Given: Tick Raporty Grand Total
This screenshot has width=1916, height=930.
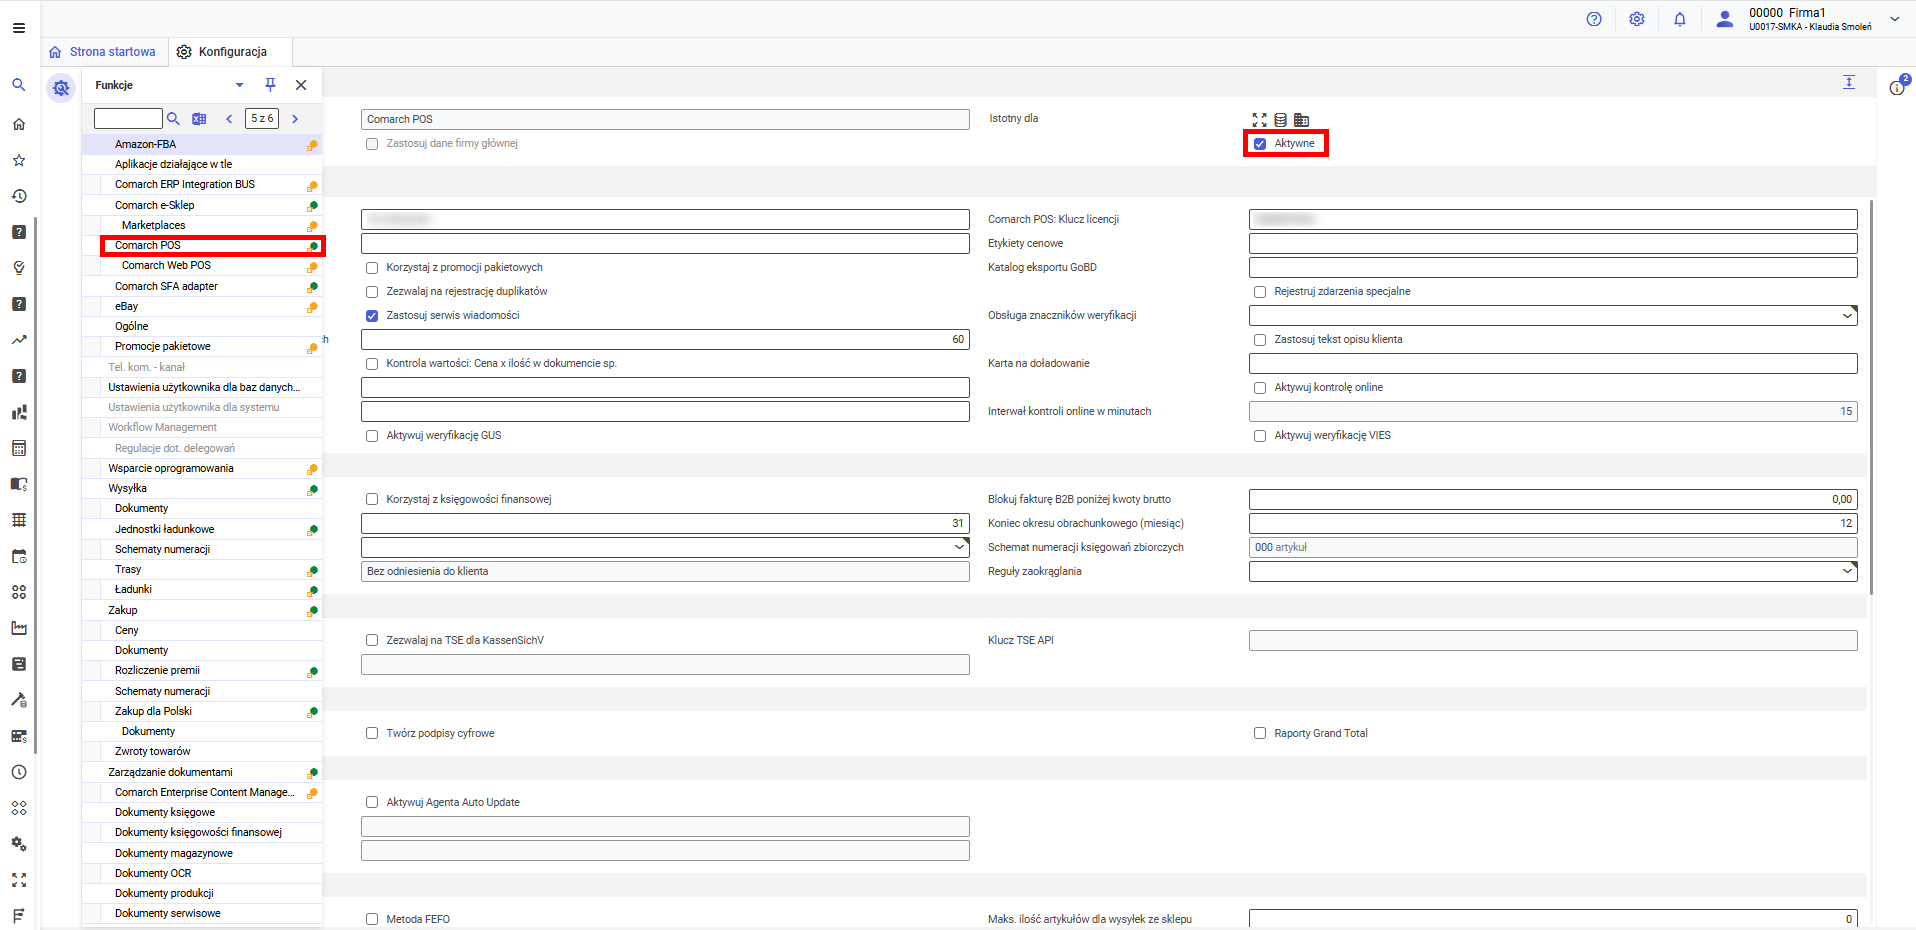Looking at the screenshot, I should (1260, 734).
